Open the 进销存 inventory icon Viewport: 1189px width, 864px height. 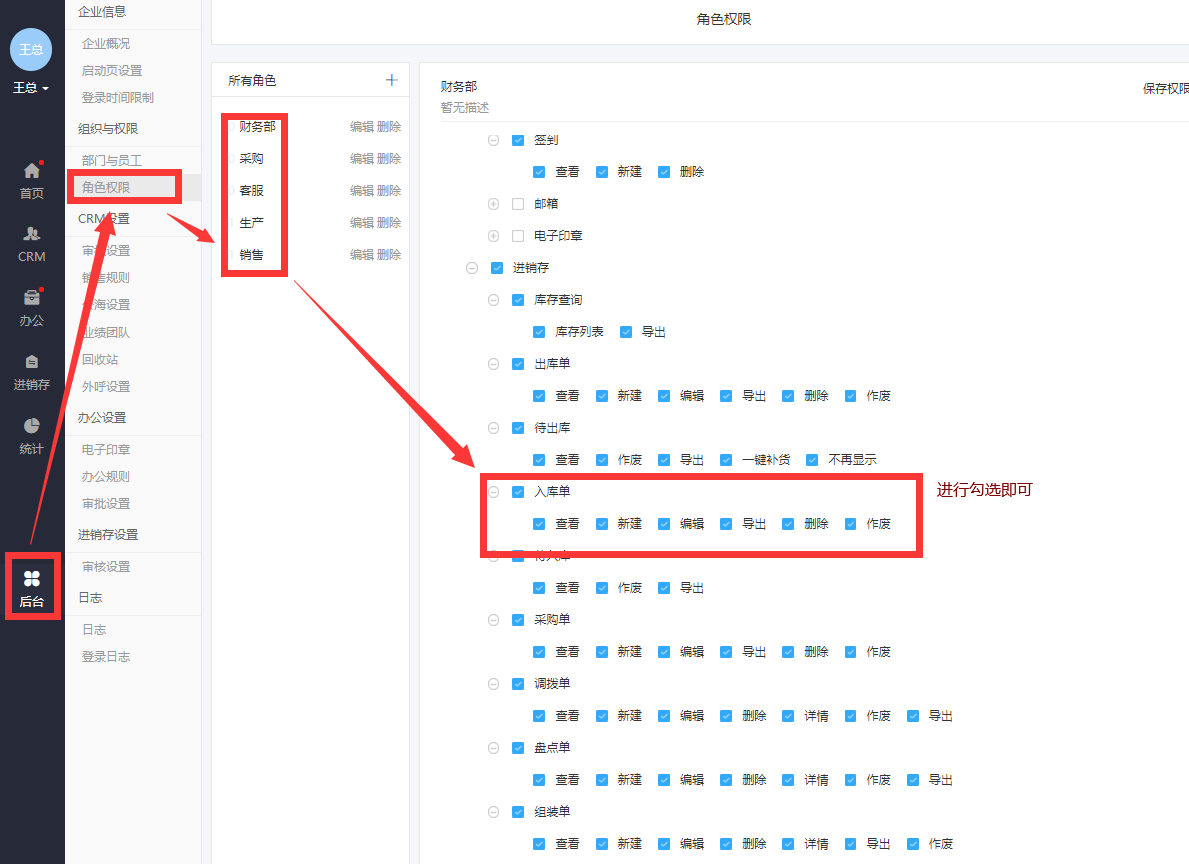[31, 372]
